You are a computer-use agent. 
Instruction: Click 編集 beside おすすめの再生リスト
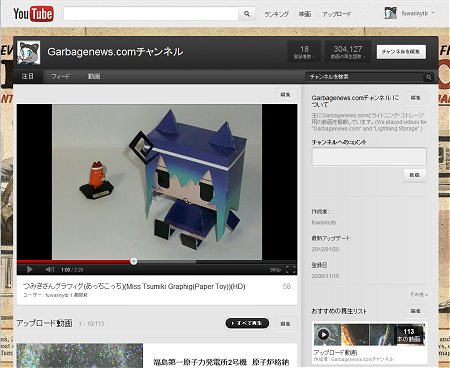415,311
